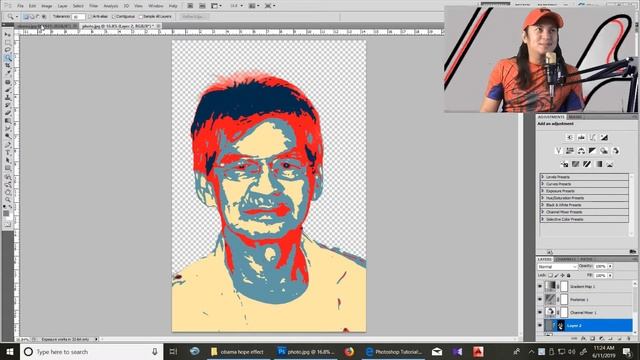
Task: Select the Move tool in toolbox
Action: tap(8, 35)
